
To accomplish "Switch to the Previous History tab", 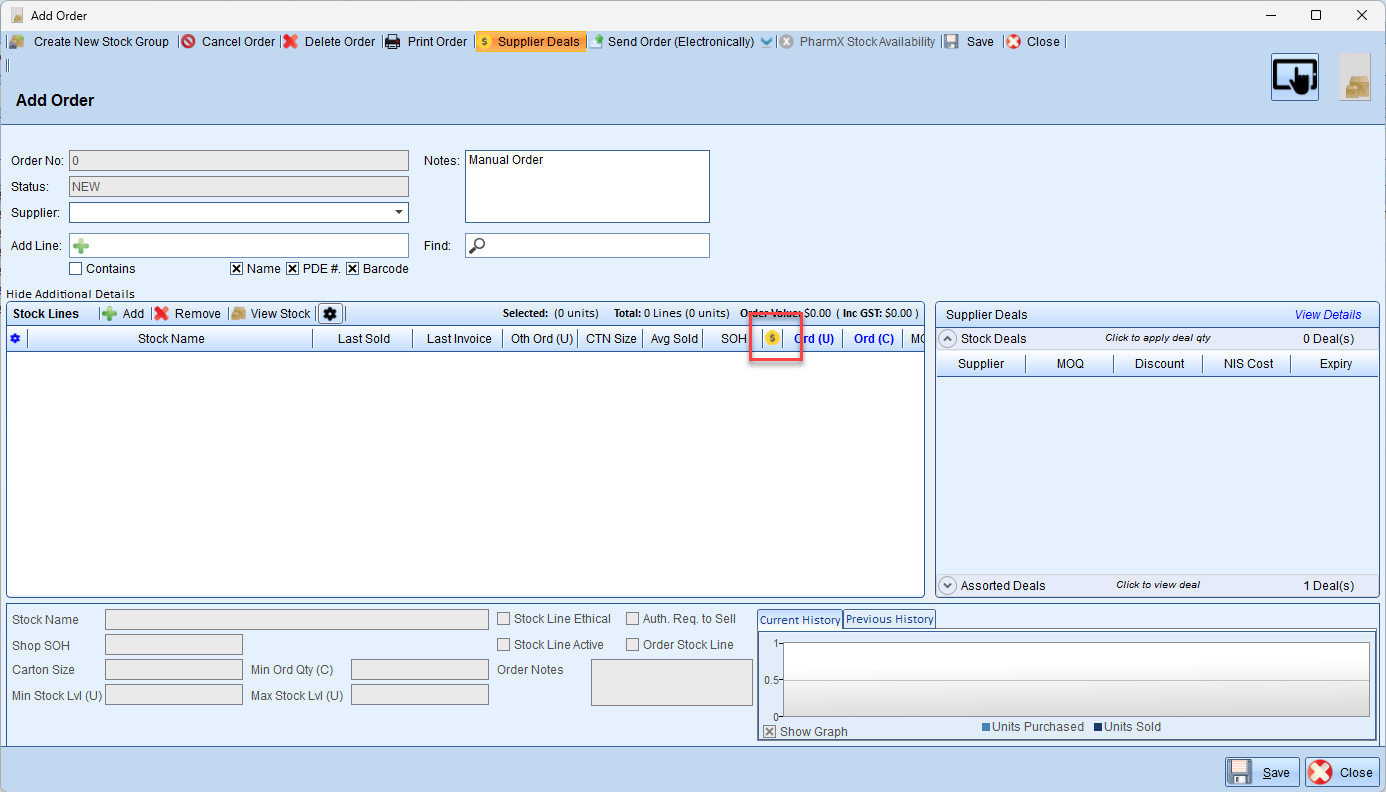I will coord(889,619).
